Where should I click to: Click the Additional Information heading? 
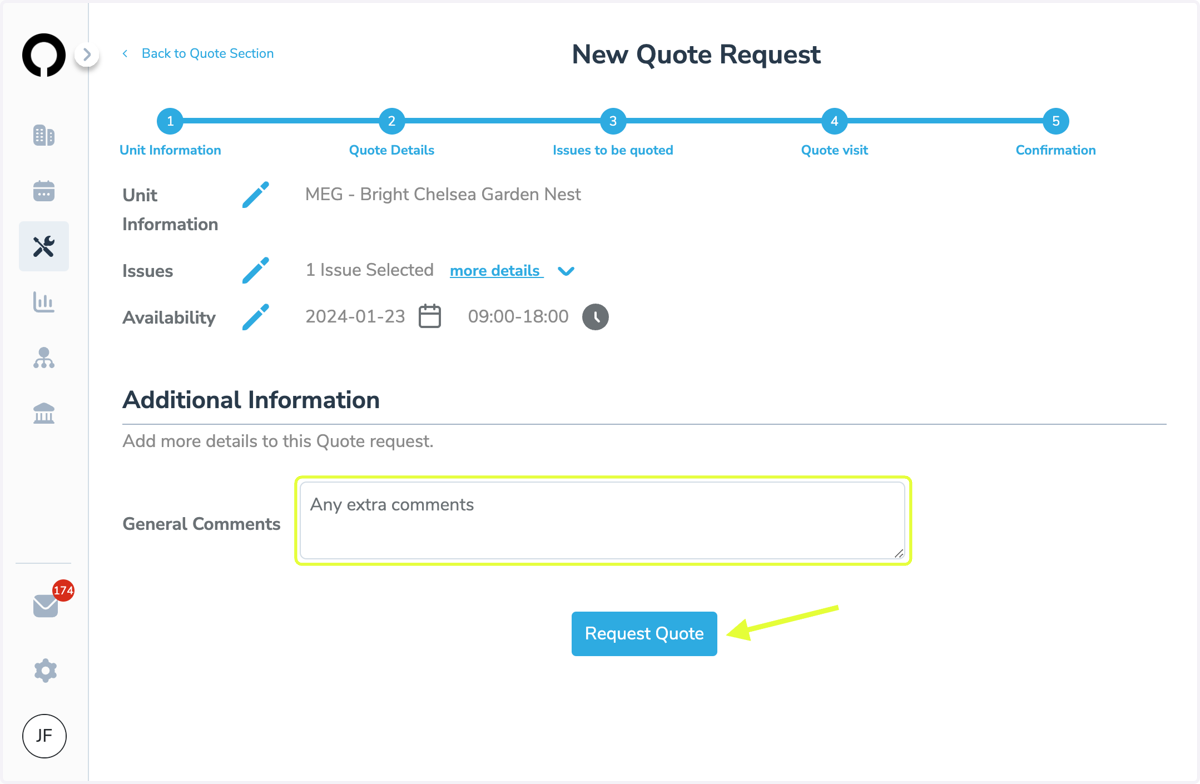click(x=251, y=400)
